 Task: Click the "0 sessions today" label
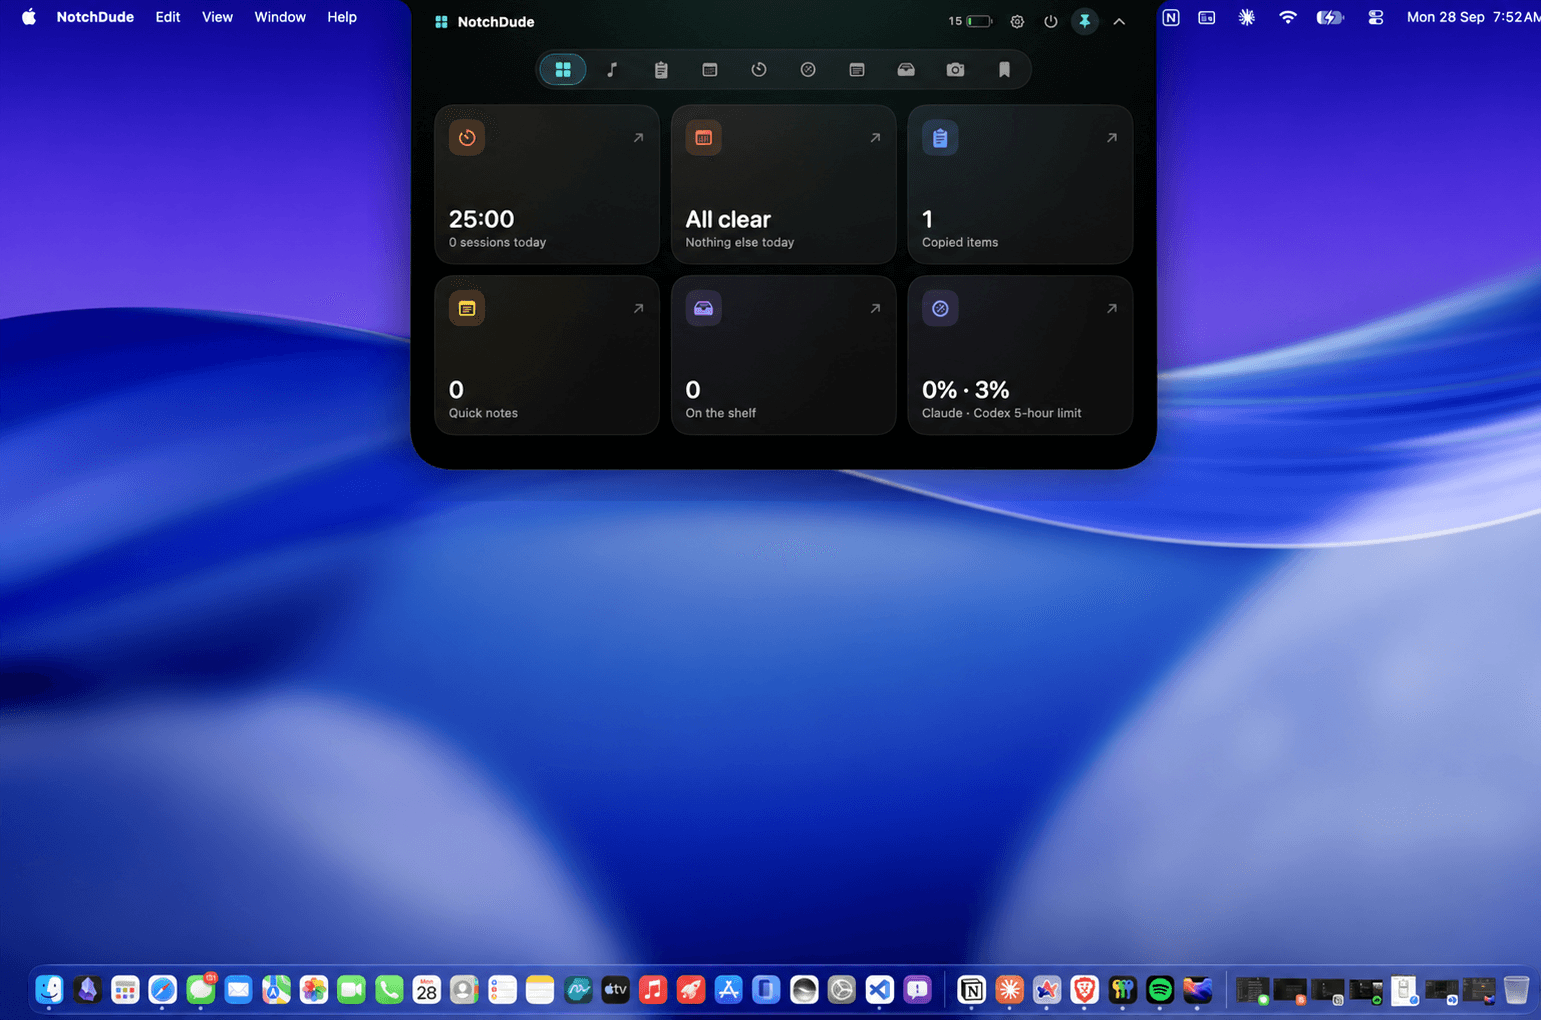point(497,242)
